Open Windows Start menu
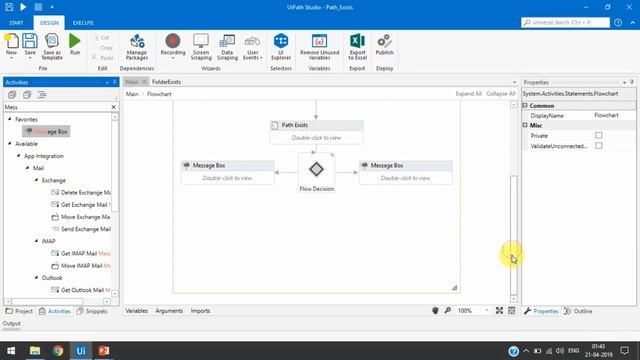Screen dimensions: 640x360 point(11,351)
